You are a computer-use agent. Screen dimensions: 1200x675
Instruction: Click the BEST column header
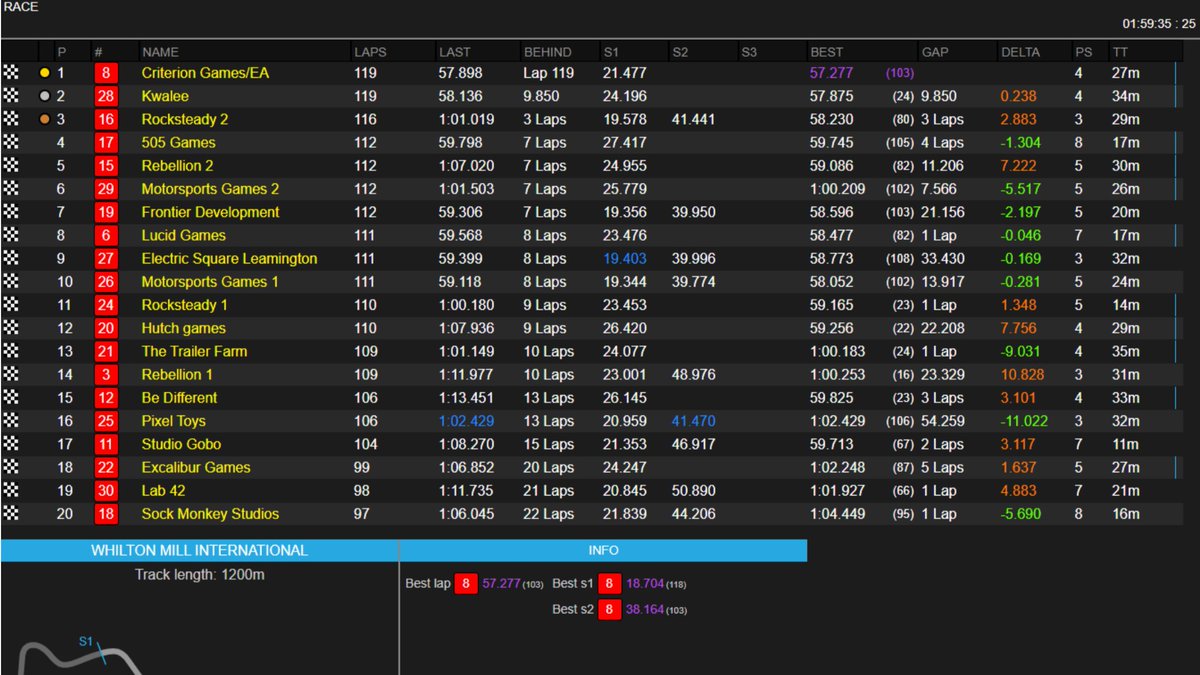pyautogui.click(x=827, y=52)
